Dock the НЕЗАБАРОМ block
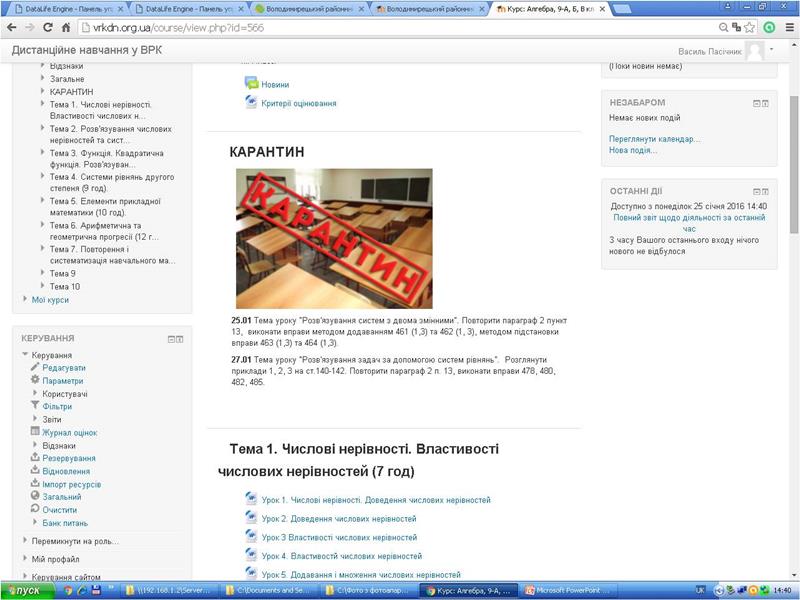The image size is (800, 600). point(765,103)
